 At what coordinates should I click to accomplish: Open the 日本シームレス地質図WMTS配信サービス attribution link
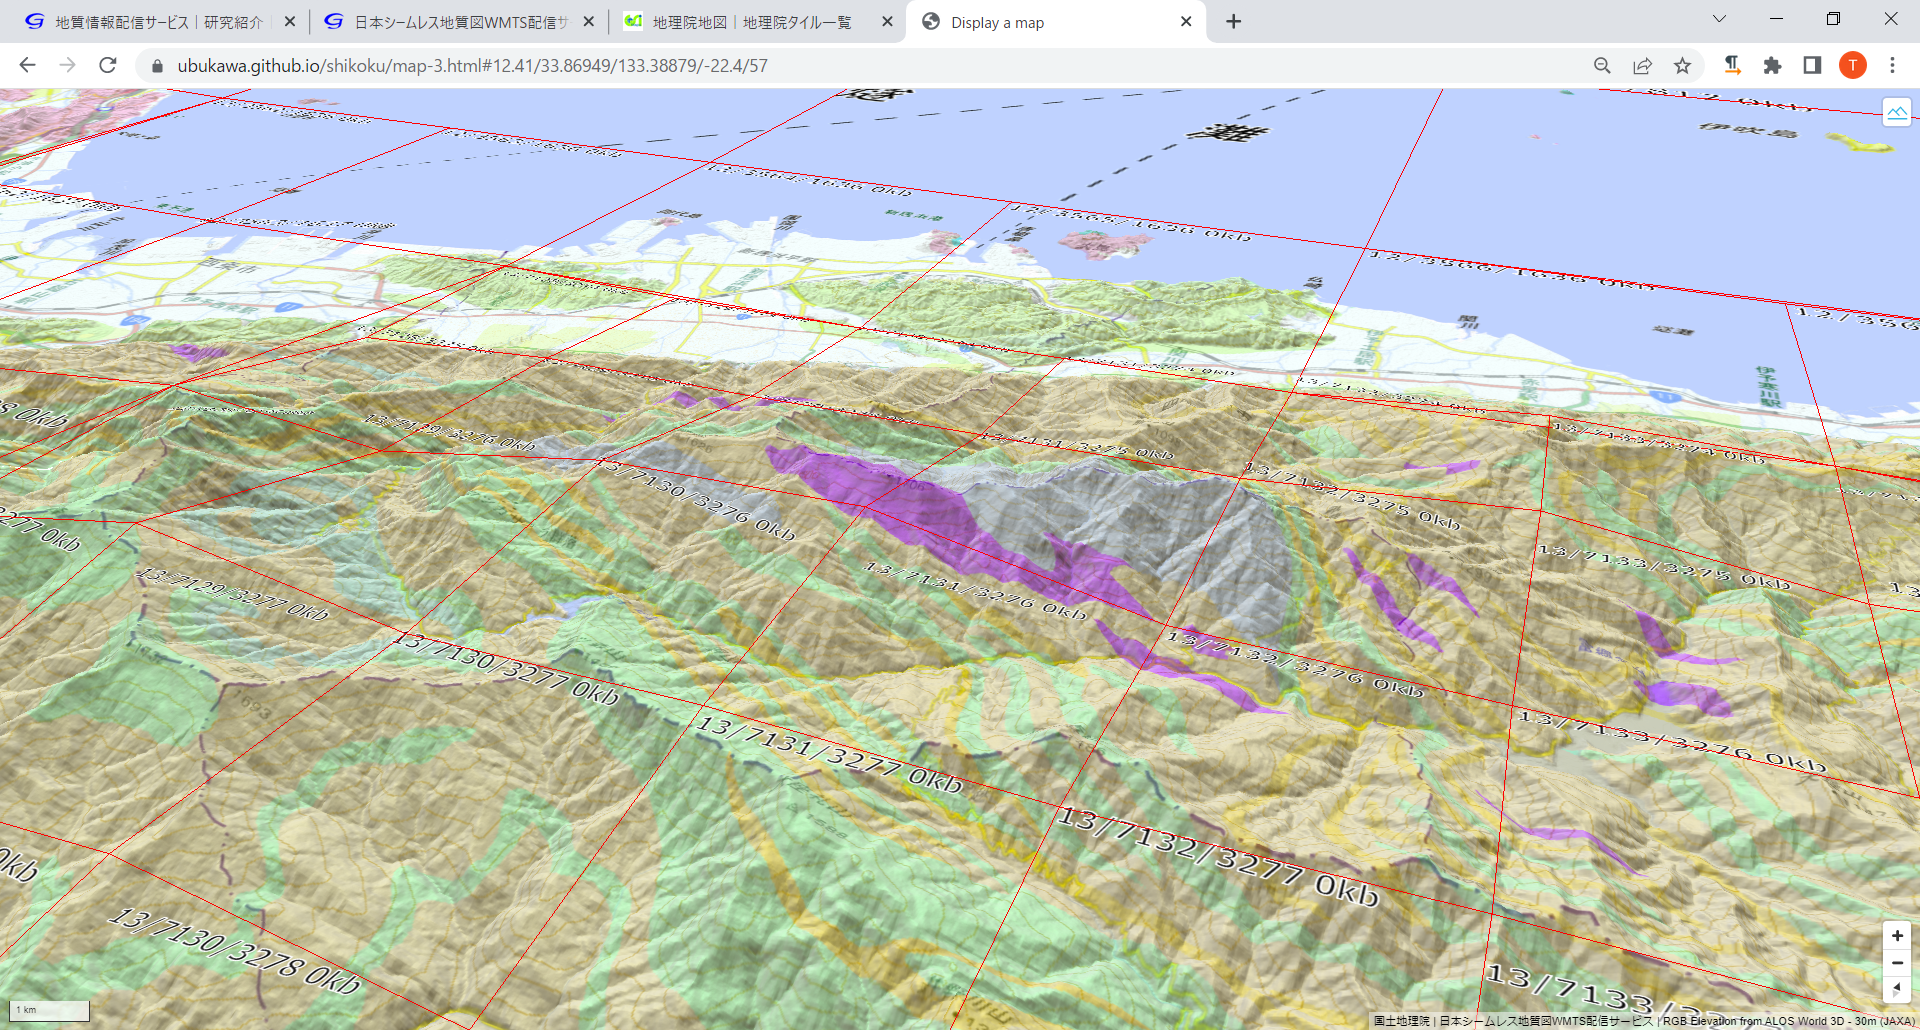click(1546, 1021)
